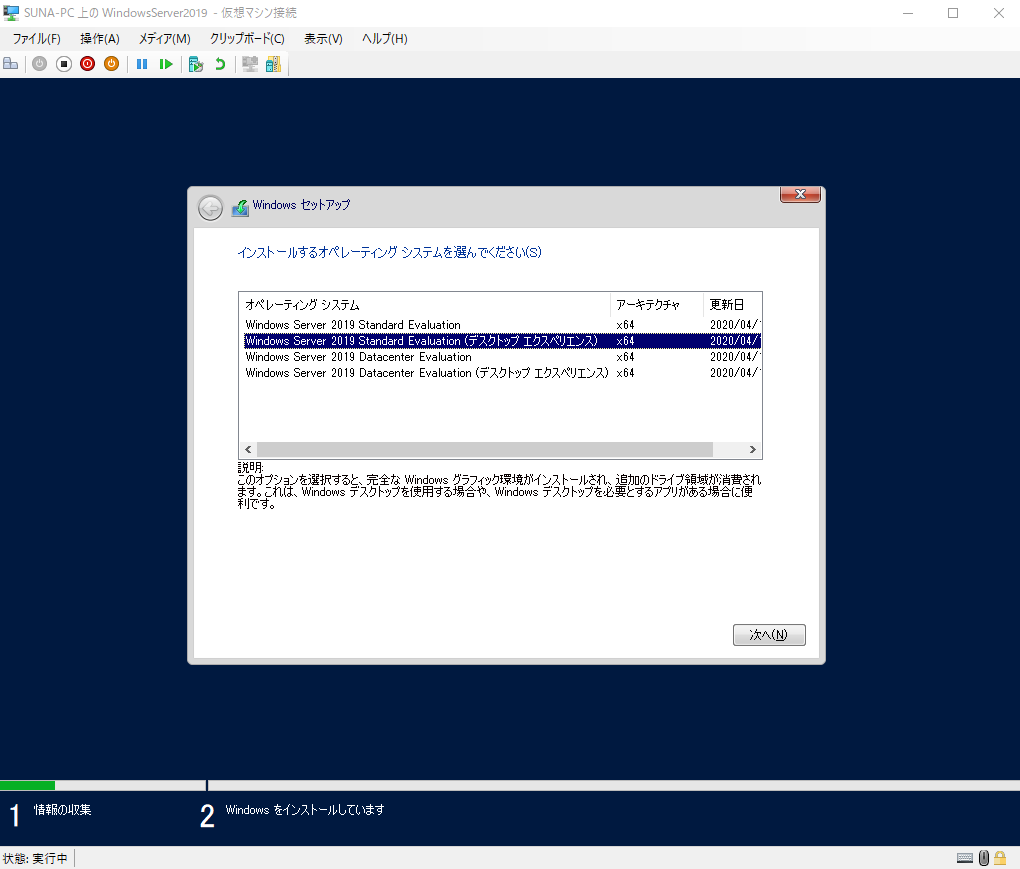The width and height of the screenshot is (1020, 869).
Task: Go back using the setup dialog's round arrow
Action: (x=210, y=208)
